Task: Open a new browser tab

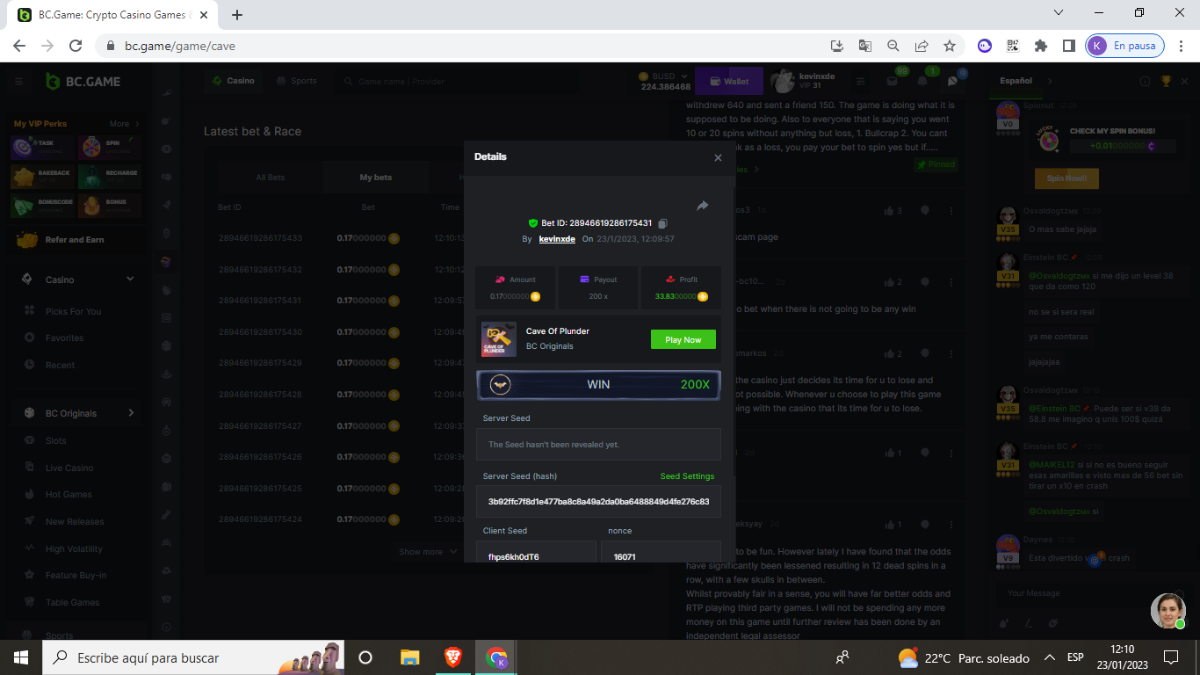Action: pos(237,15)
